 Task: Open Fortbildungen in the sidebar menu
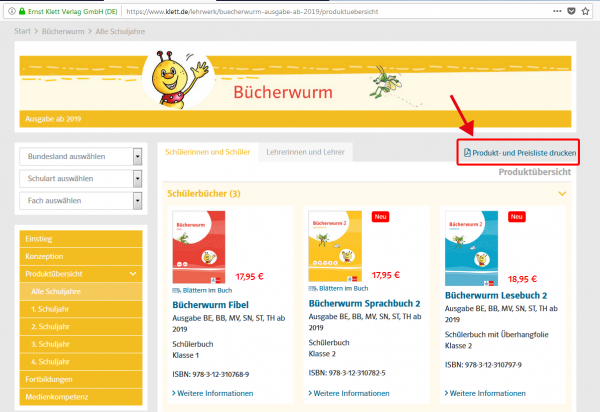[81, 379]
